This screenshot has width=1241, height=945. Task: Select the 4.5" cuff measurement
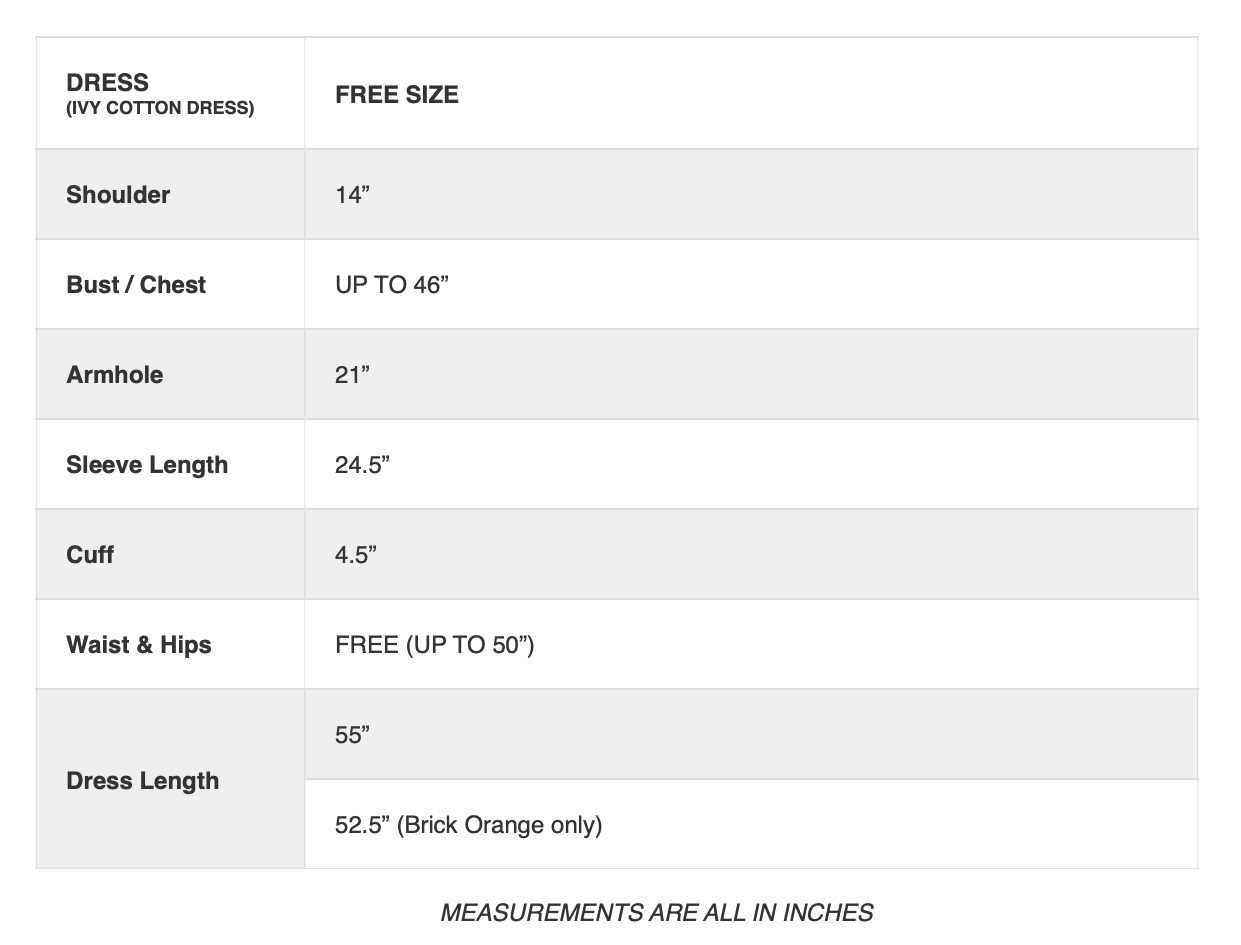tap(356, 555)
